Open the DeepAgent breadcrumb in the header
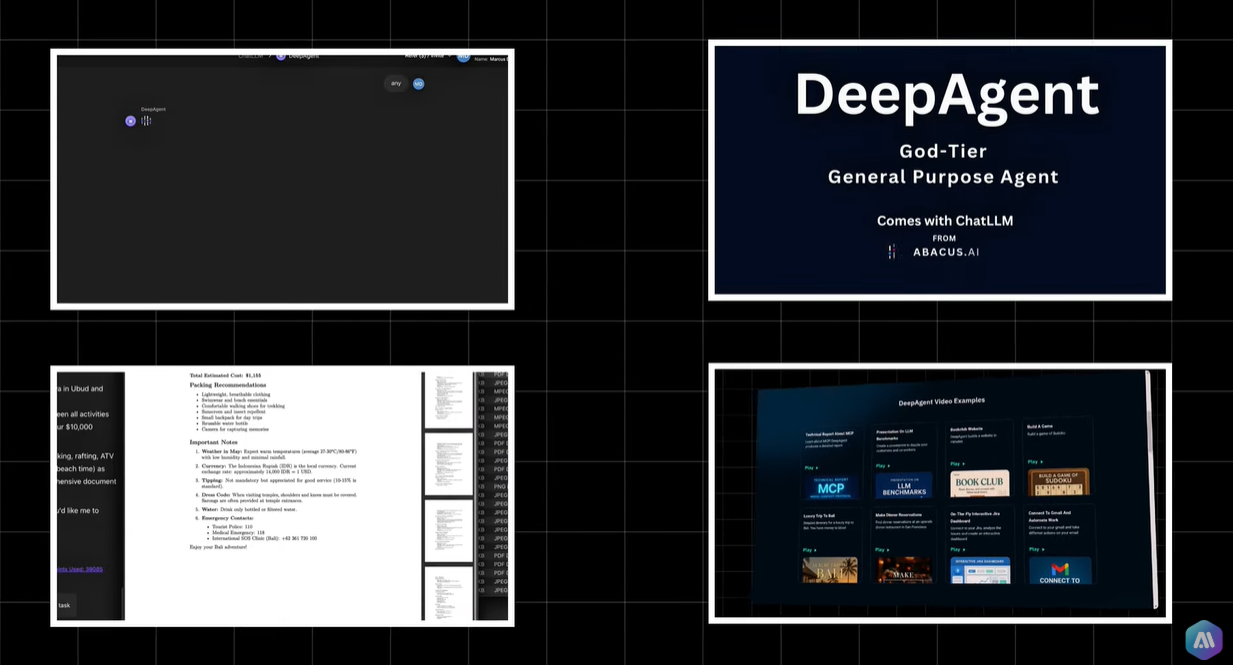1233x665 pixels. click(298, 56)
